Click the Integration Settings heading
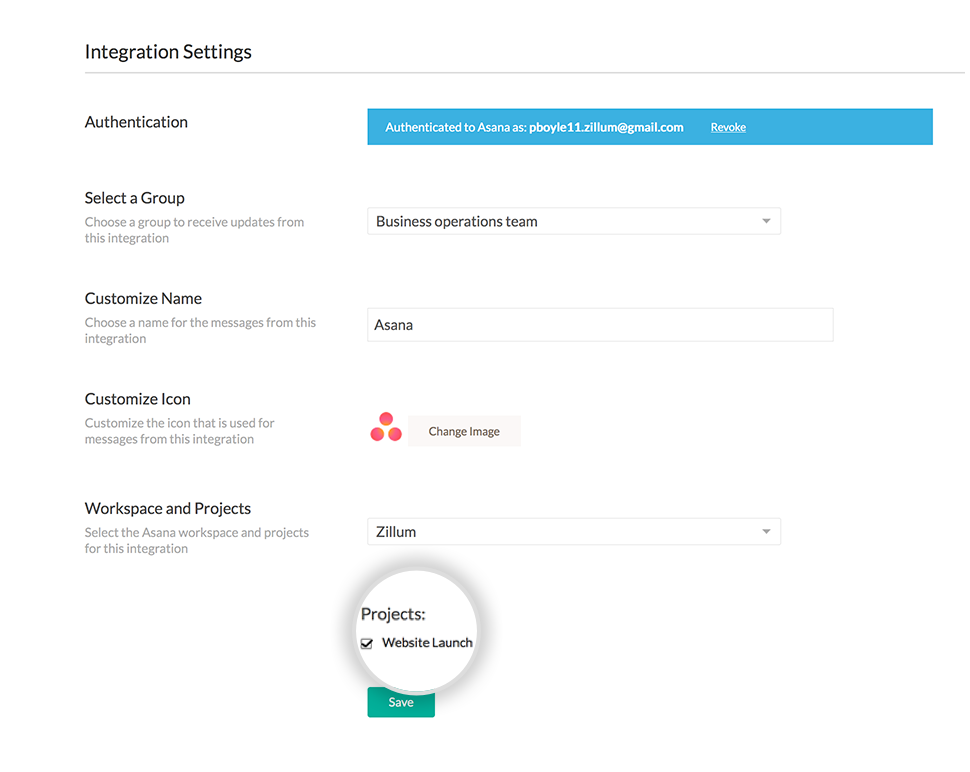The width and height of the screenshot is (970, 772). 168,52
